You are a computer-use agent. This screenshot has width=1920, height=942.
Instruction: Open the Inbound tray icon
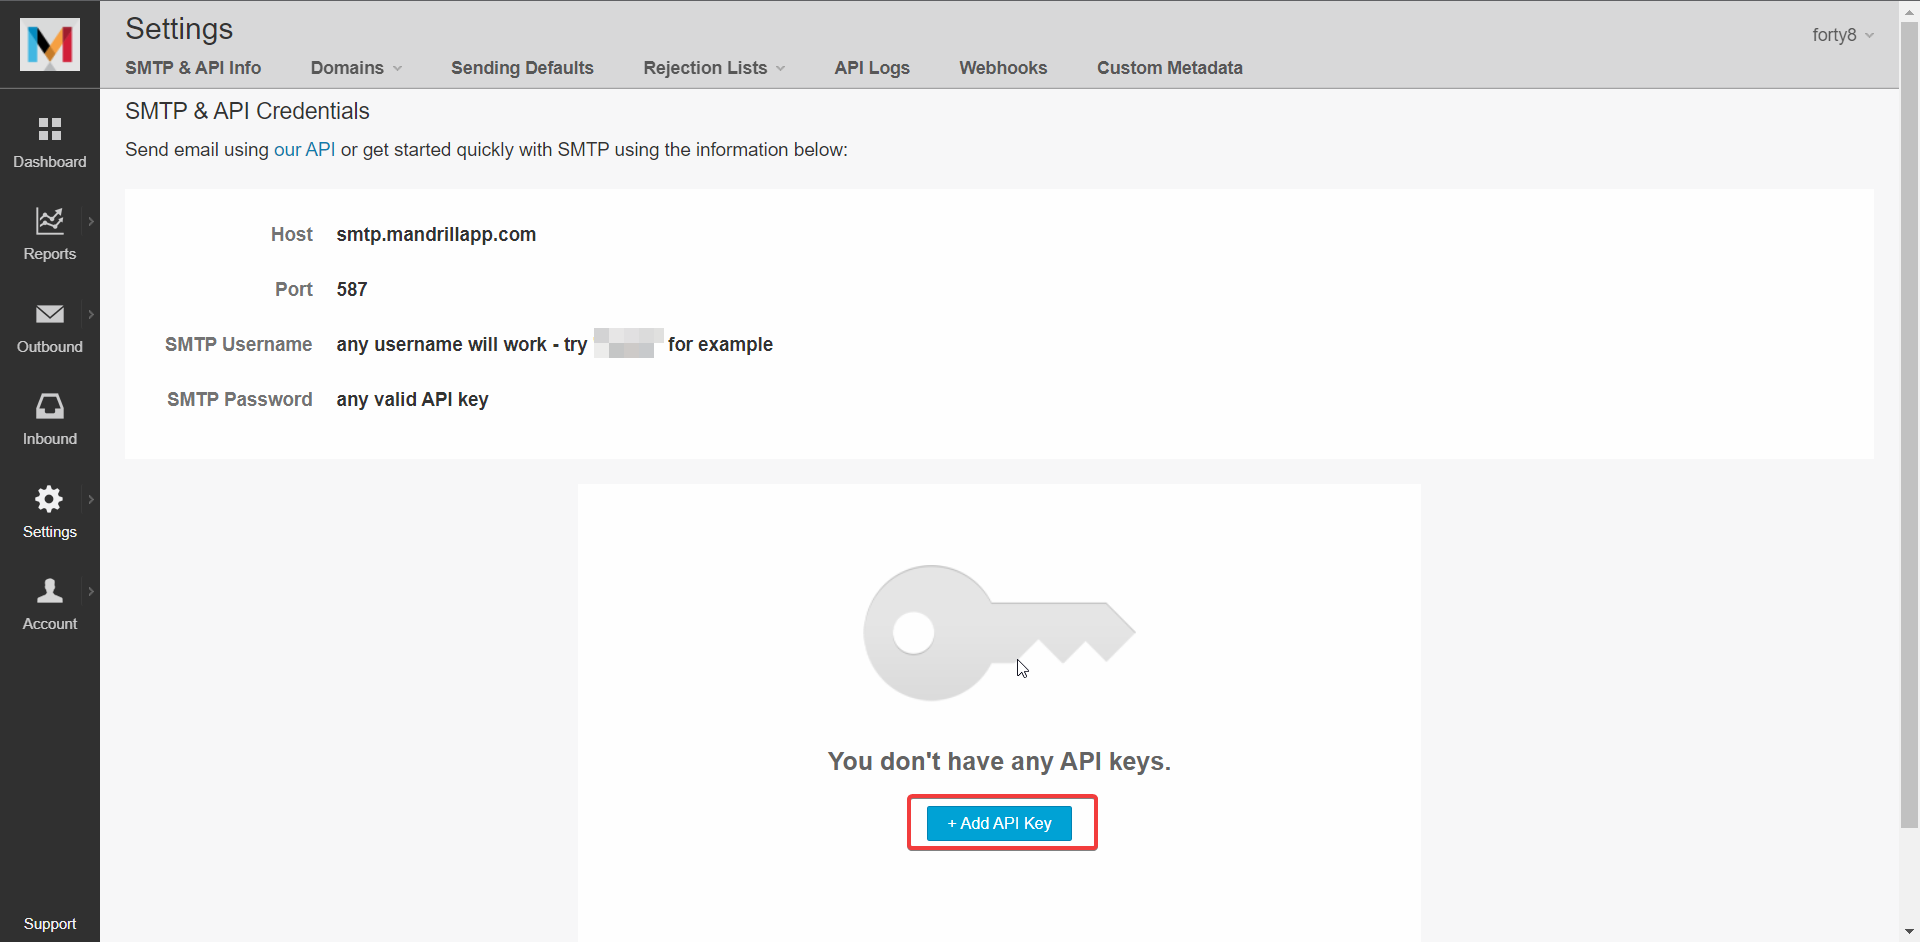pos(50,405)
